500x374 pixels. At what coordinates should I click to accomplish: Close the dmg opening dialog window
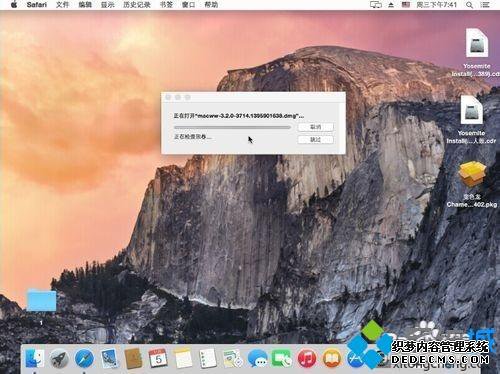(x=168, y=97)
